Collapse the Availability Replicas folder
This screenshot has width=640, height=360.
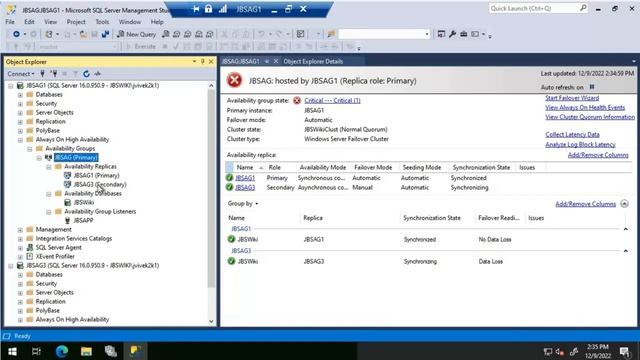(x=49, y=167)
